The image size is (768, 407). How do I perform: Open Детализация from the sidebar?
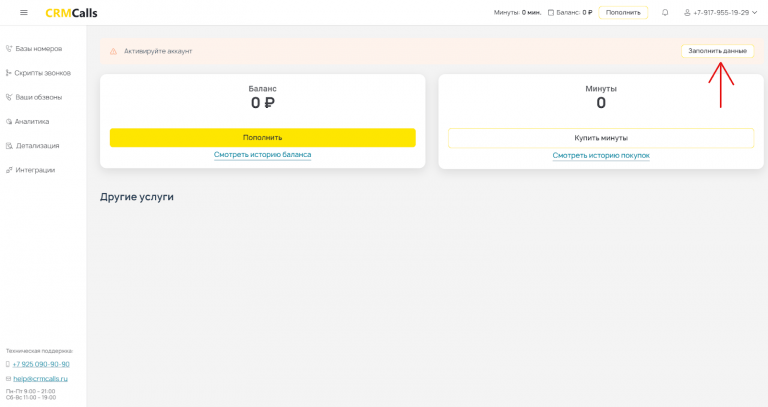37,146
